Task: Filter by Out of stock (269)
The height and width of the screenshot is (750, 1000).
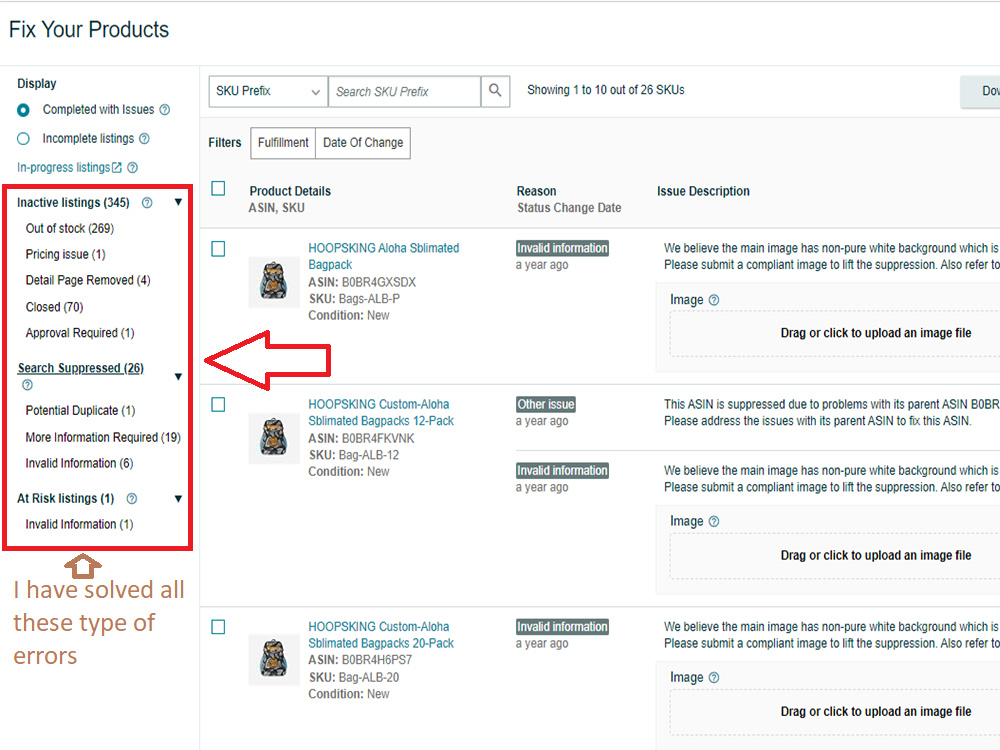Action: pos(70,228)
